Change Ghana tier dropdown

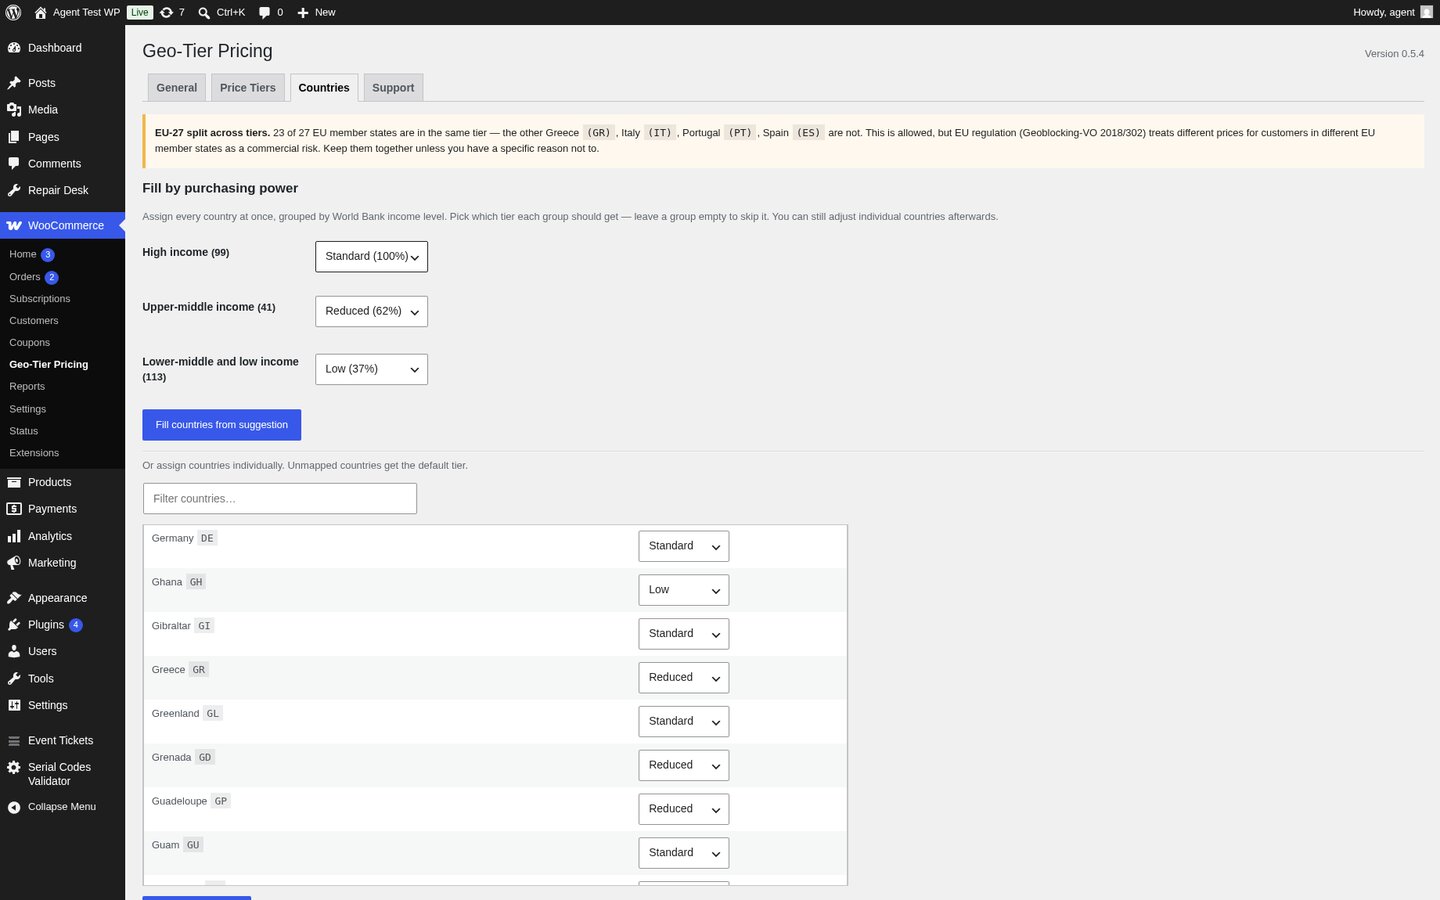683,590
